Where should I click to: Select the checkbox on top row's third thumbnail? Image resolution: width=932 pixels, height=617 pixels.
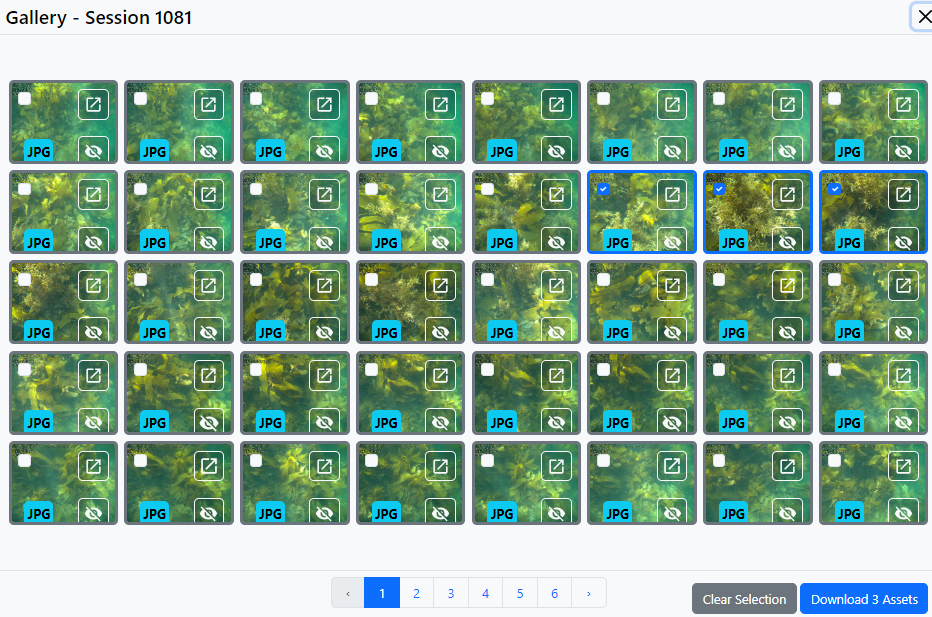256,99
